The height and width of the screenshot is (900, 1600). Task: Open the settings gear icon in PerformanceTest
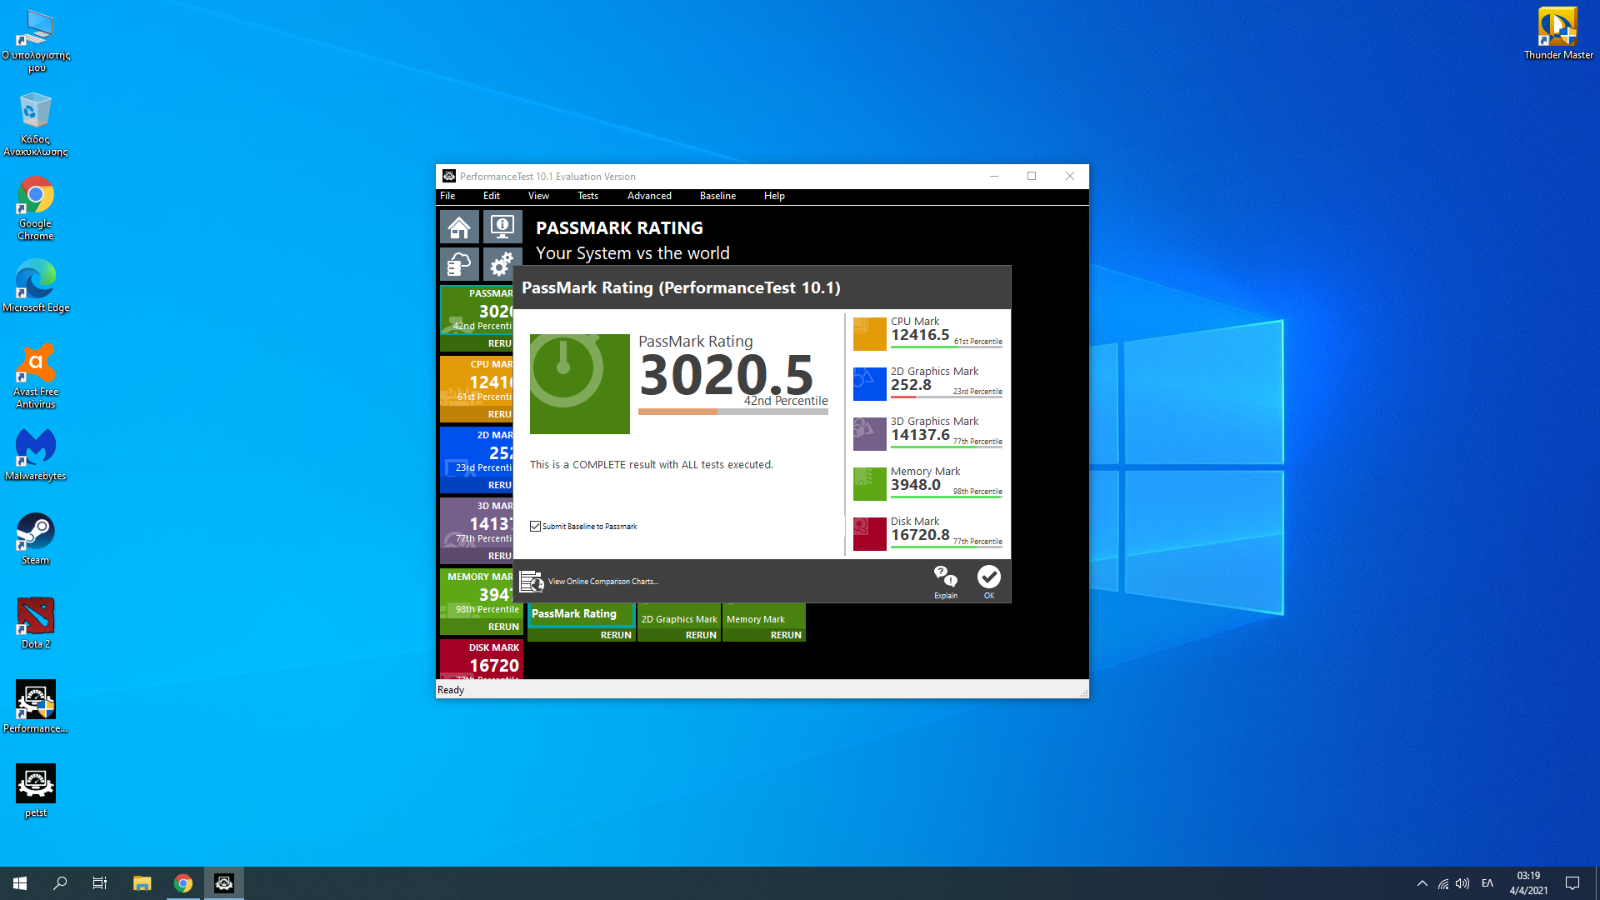[499, 265]
